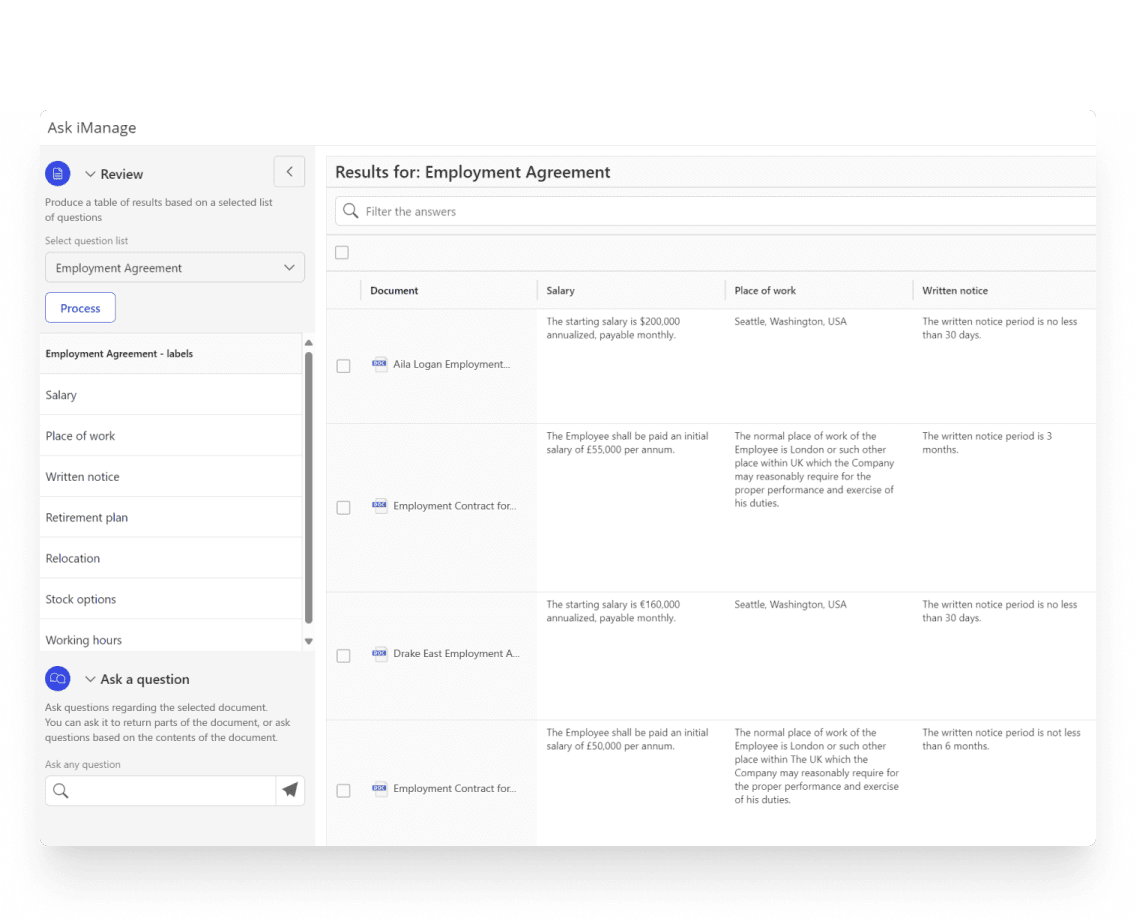
Task: Click the magnifier inside the Ask any question field
Action: click(x=59, y=790)
